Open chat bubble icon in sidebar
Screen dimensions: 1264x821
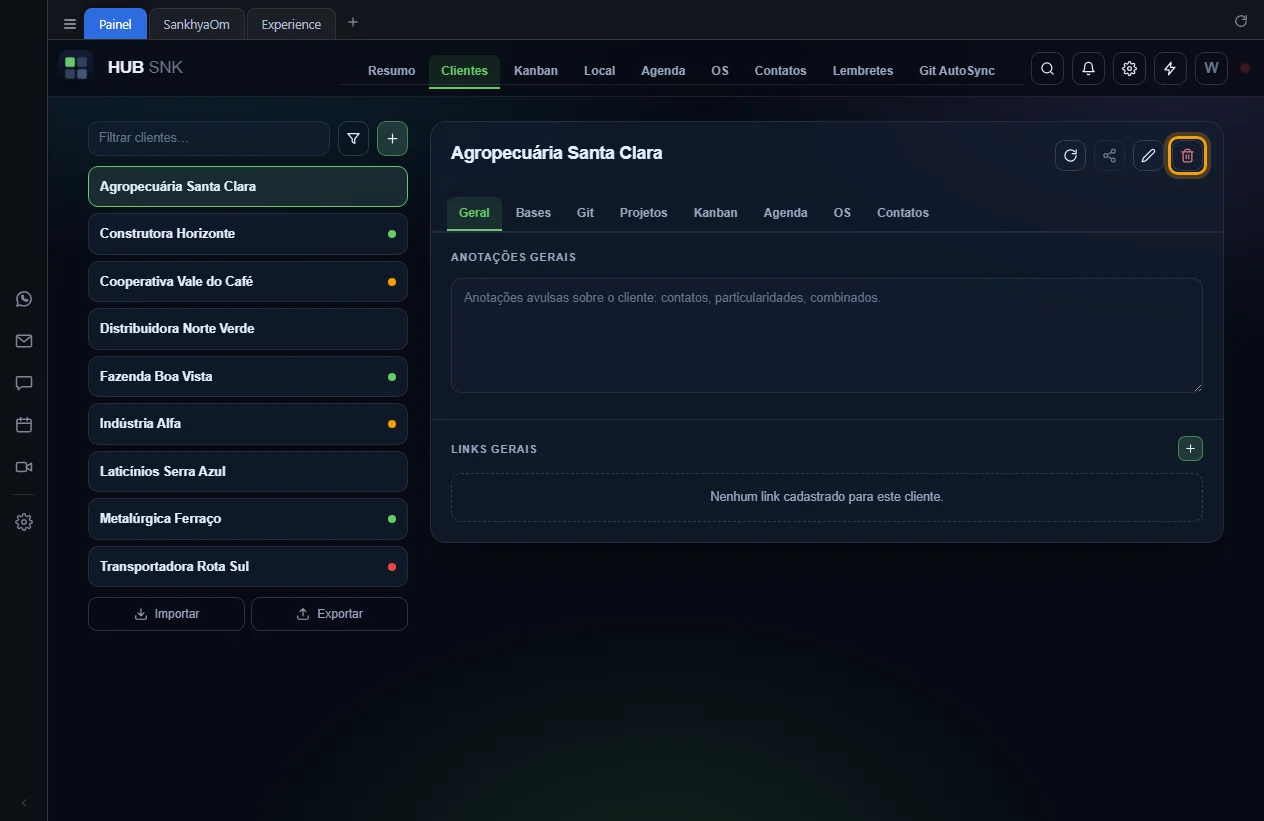[24, 383]
